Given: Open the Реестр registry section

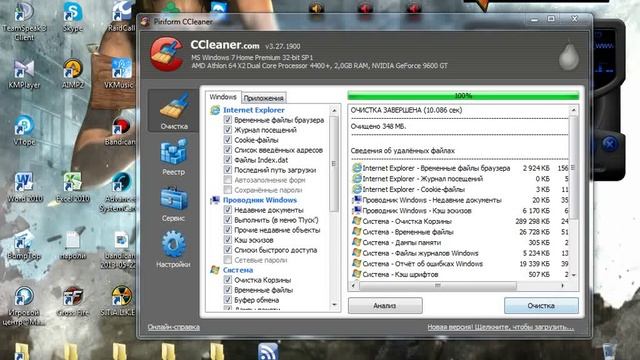Looking at the screenshot, I should click(x=173, y=157).
